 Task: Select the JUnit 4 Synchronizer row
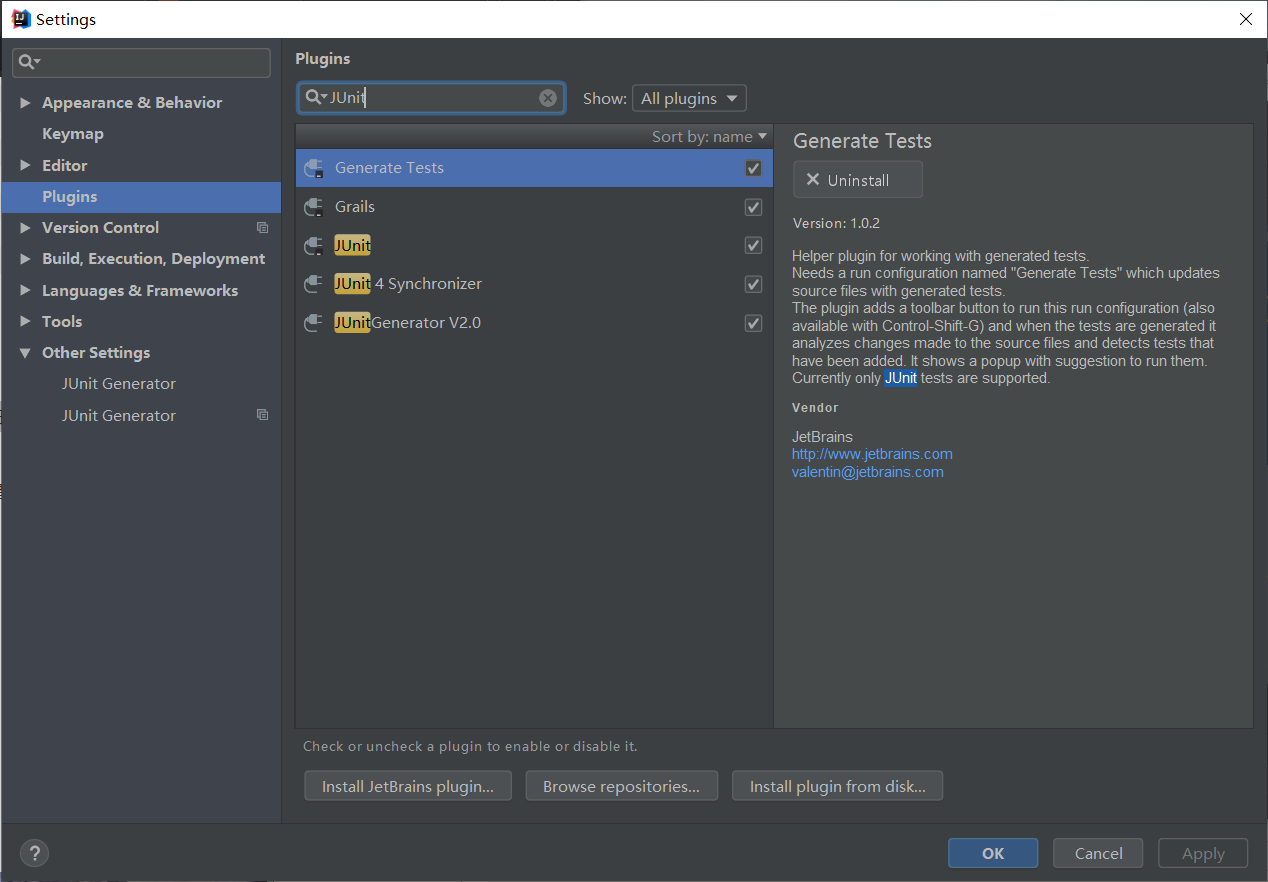(534, 284)
